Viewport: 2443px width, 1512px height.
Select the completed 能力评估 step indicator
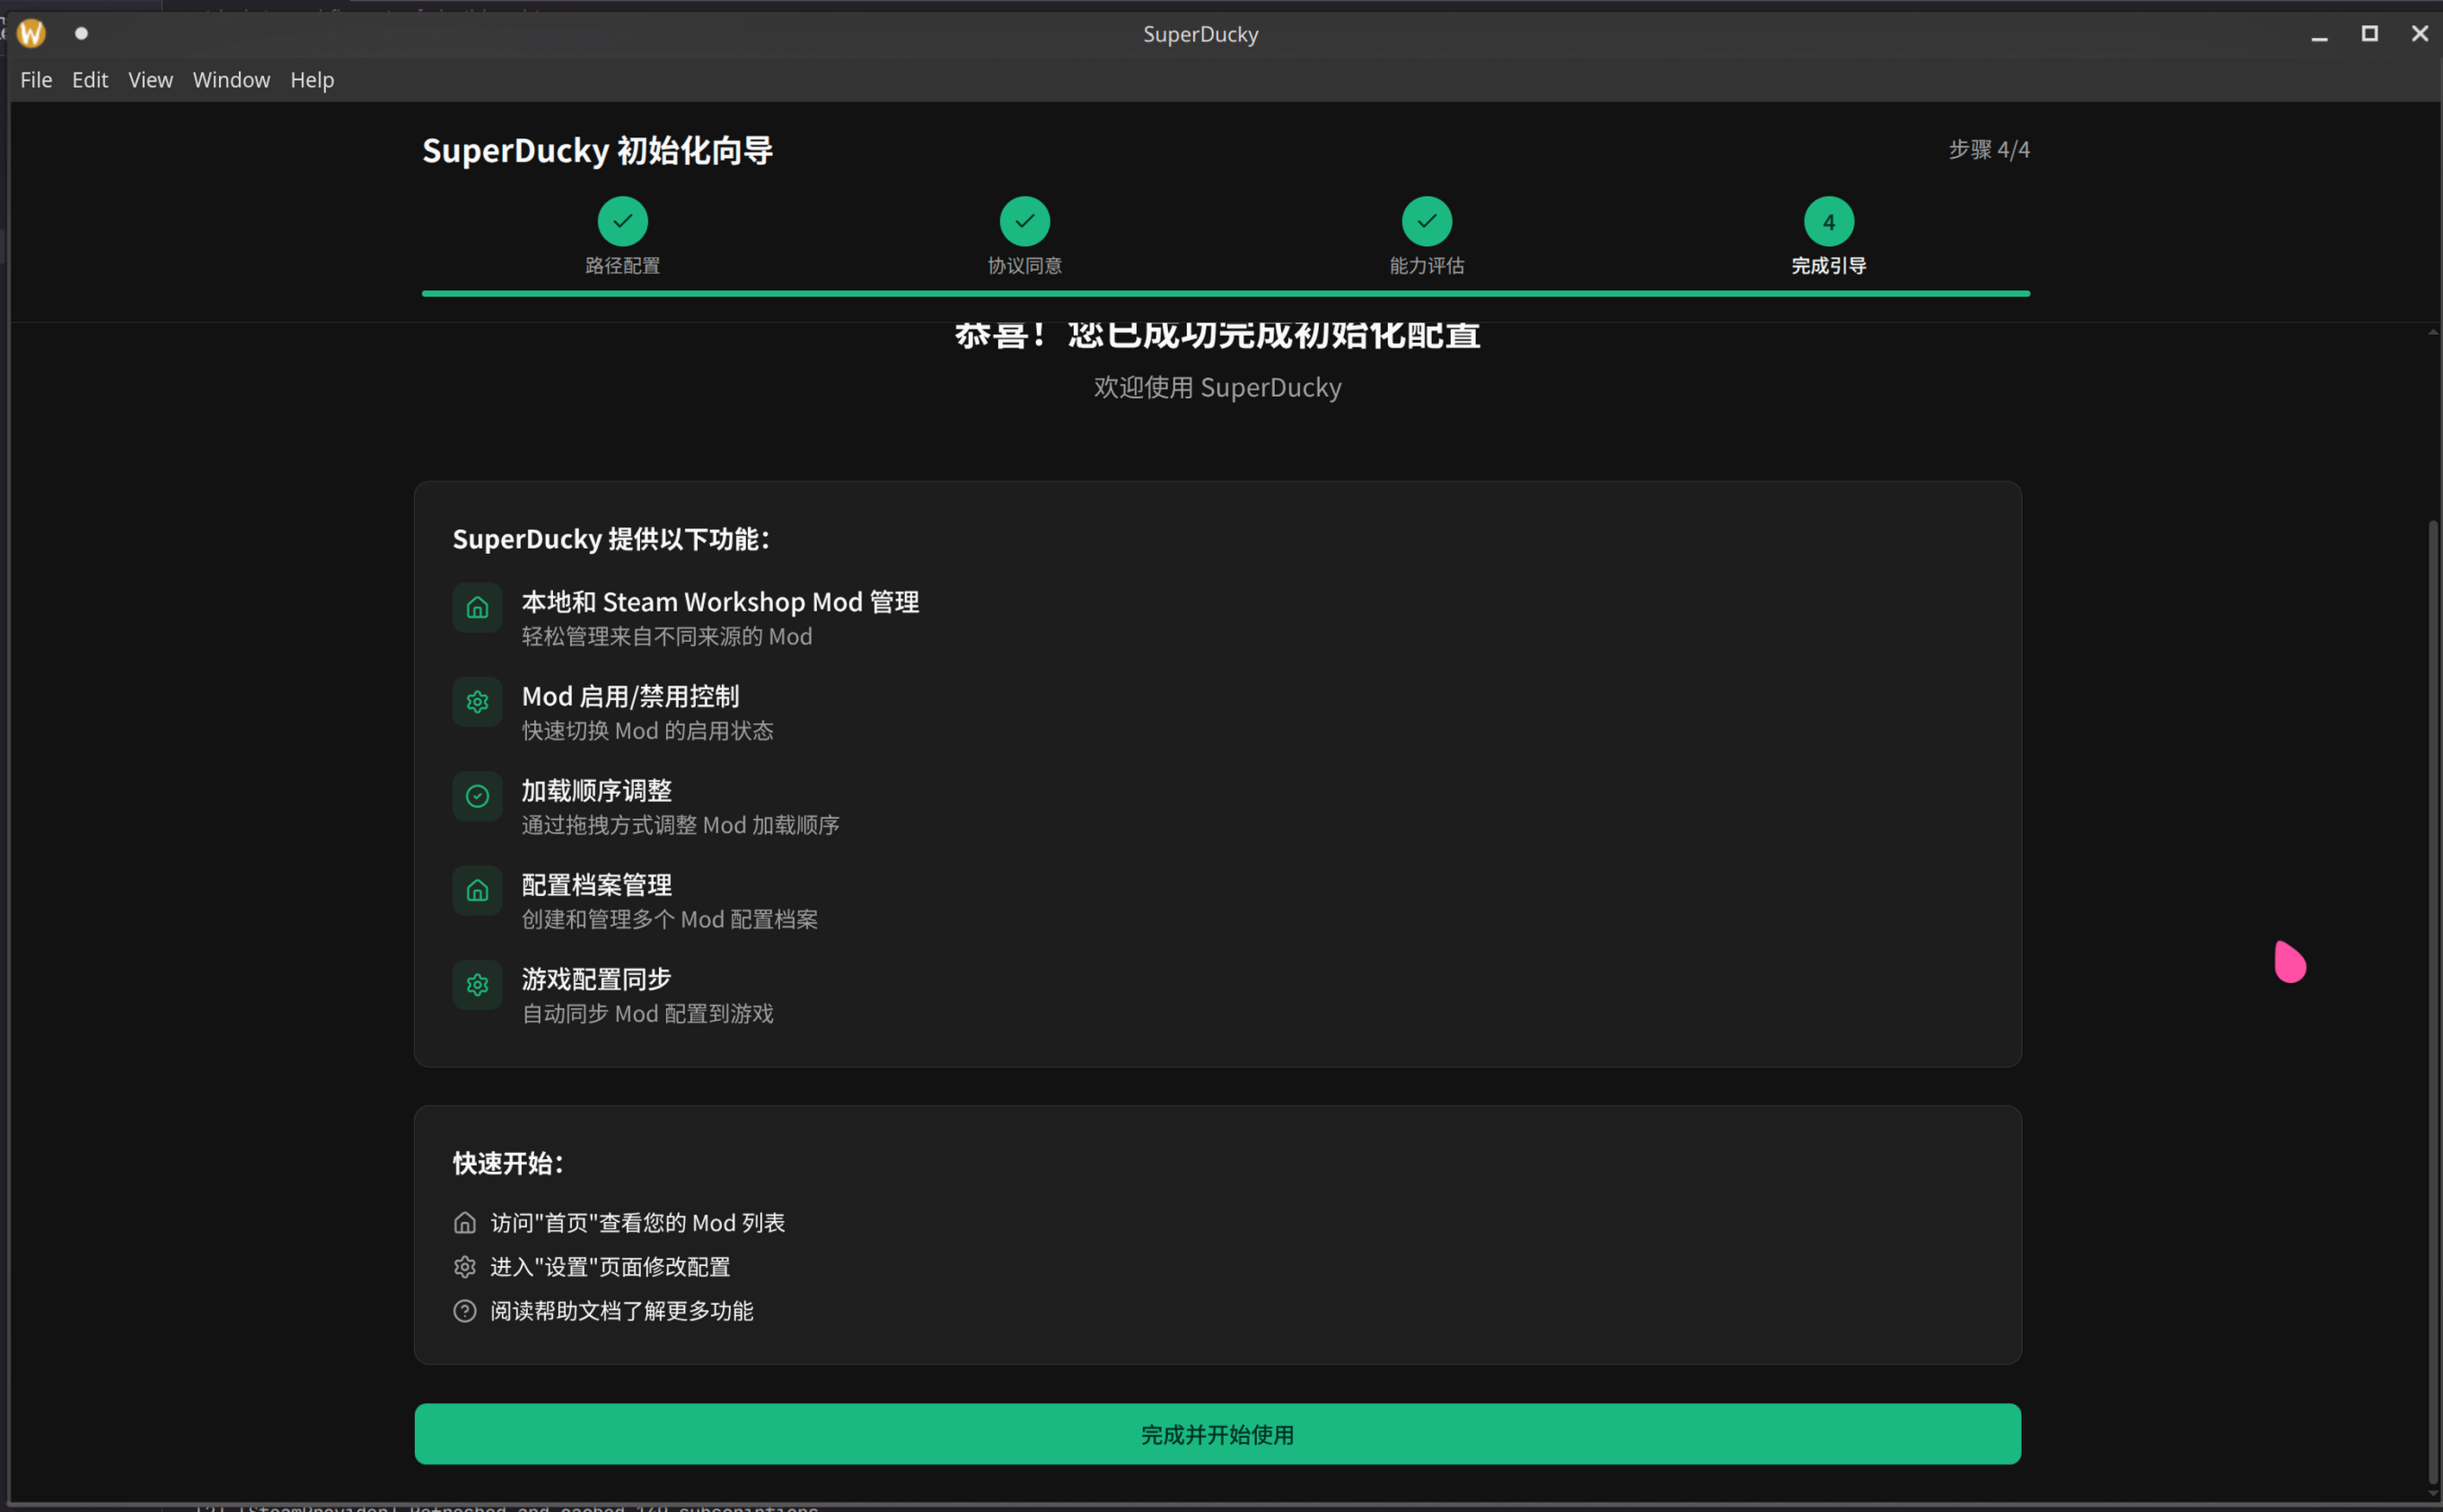(1426, 220)
